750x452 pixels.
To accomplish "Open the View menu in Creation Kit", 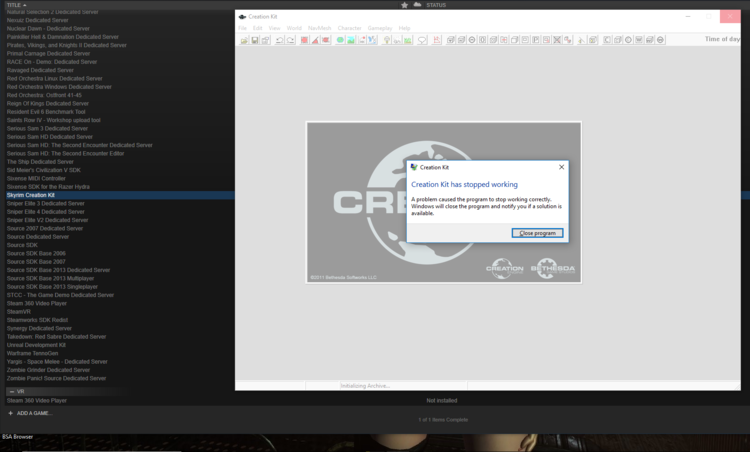I will [x=275, y=28].
